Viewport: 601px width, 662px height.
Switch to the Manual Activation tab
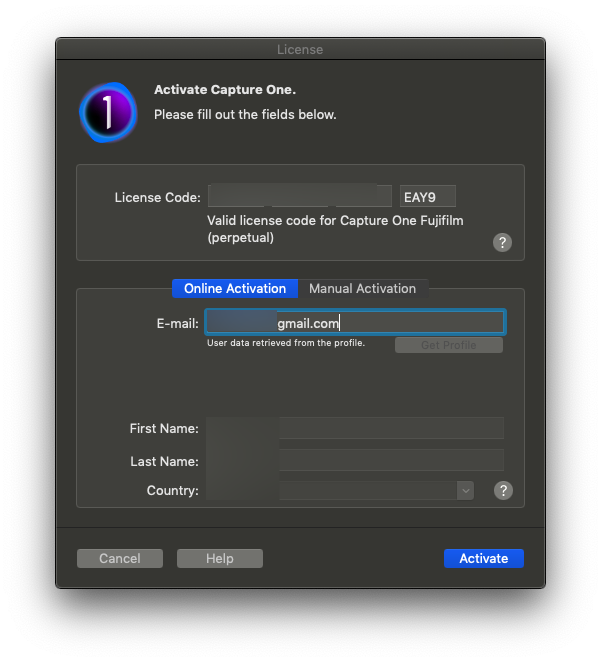pyautogui.click(x=363, y=288)
